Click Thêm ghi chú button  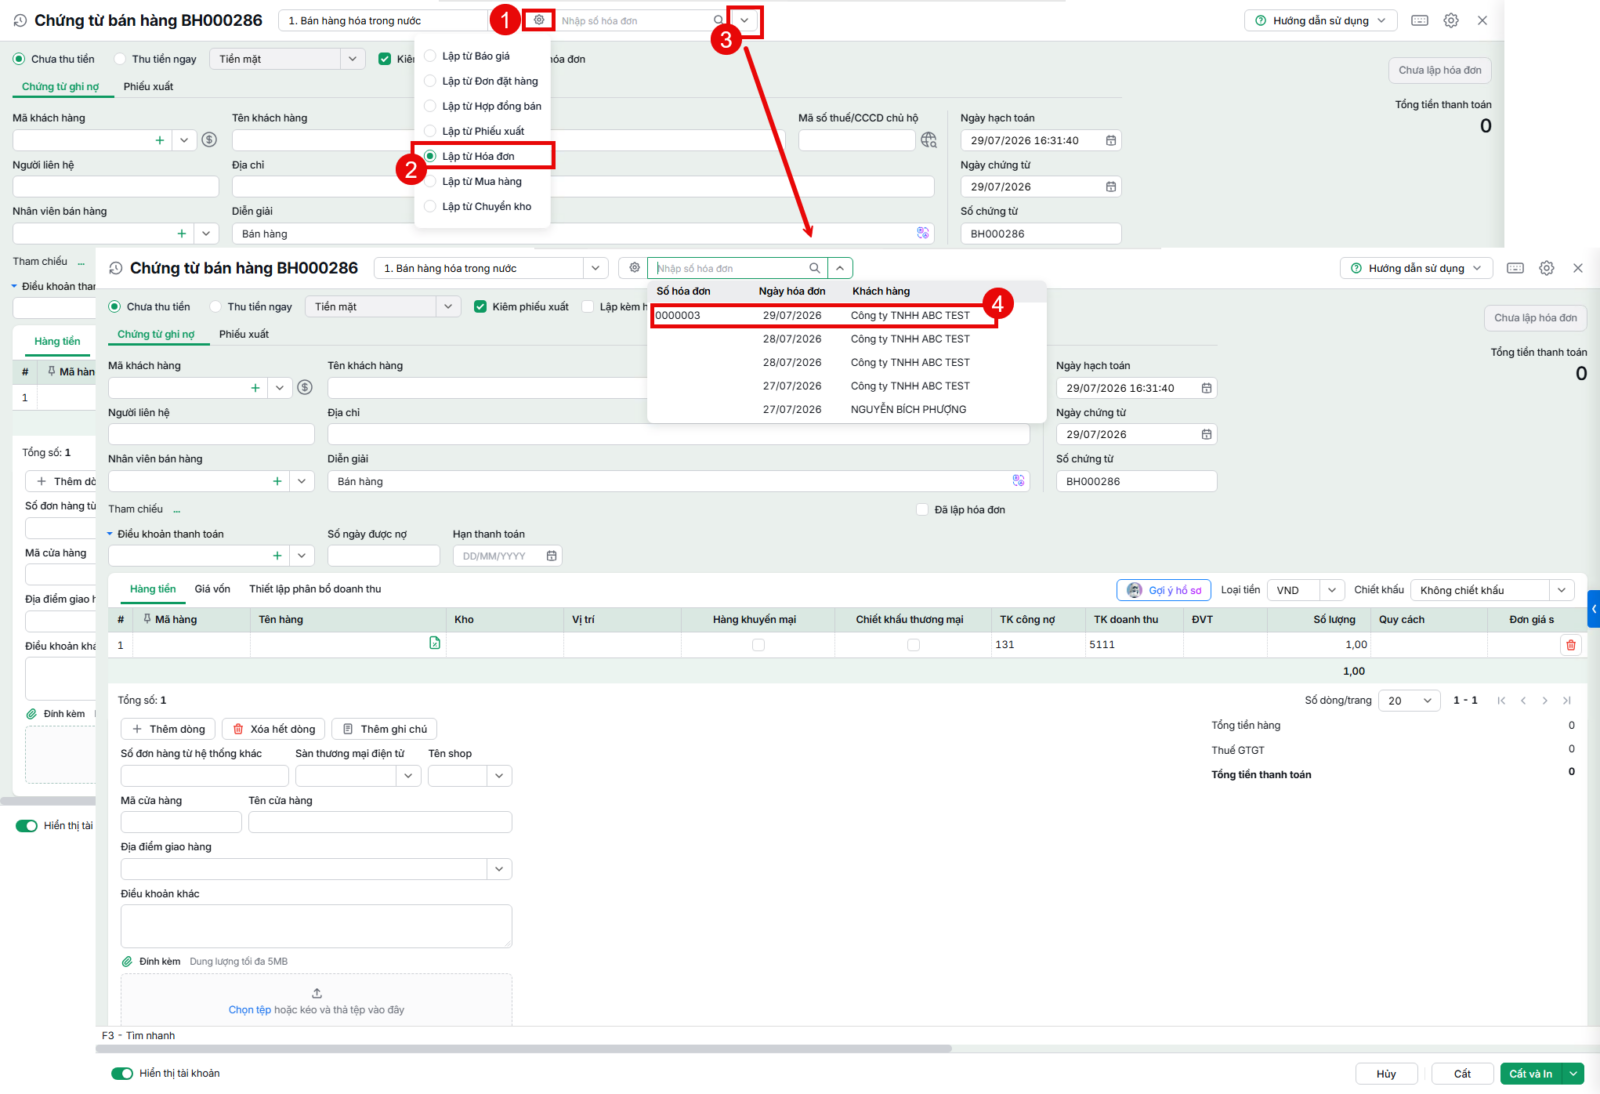[x=384, y=729]
